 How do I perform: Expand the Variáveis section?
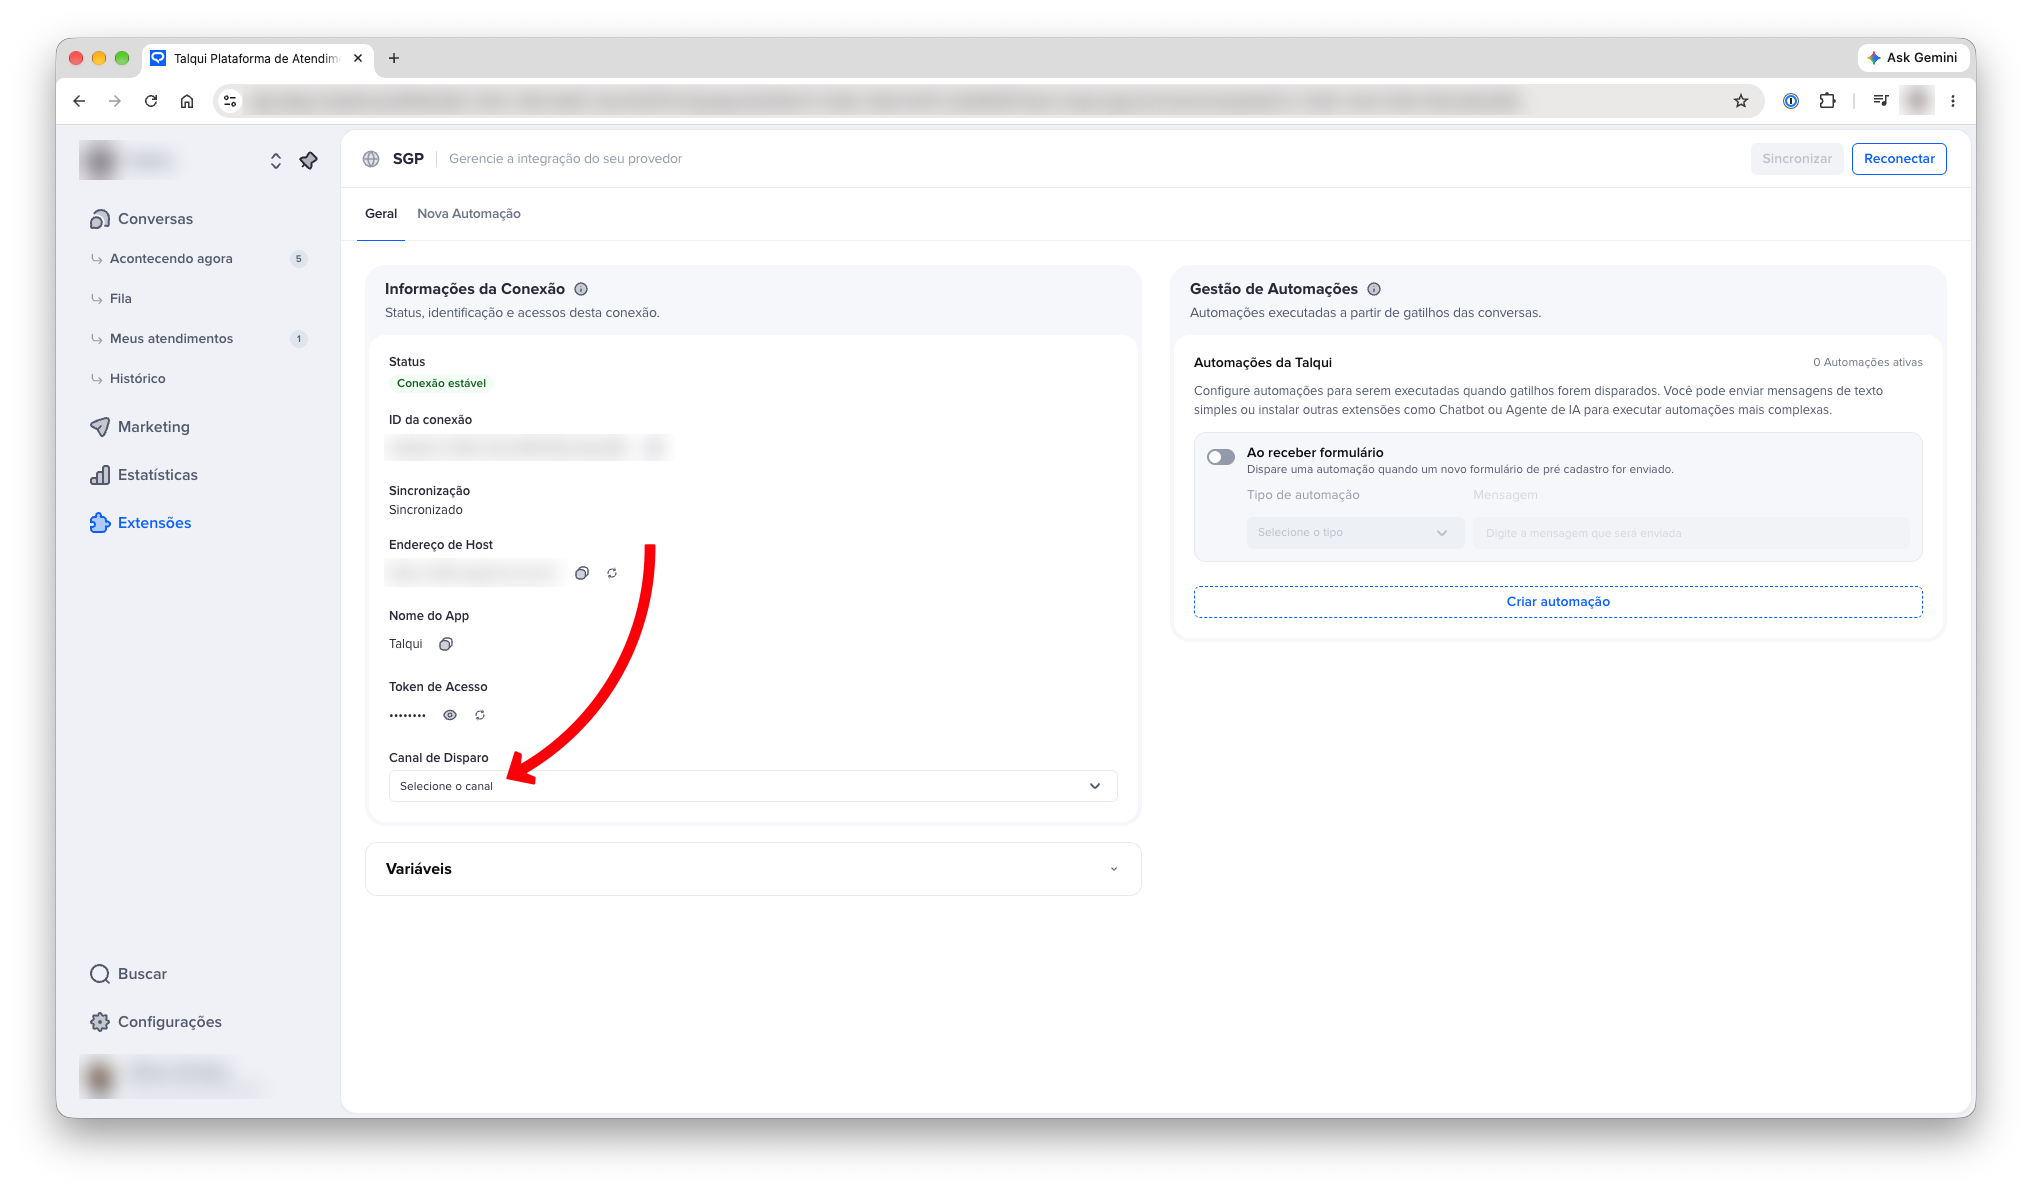tap(753, 869)
